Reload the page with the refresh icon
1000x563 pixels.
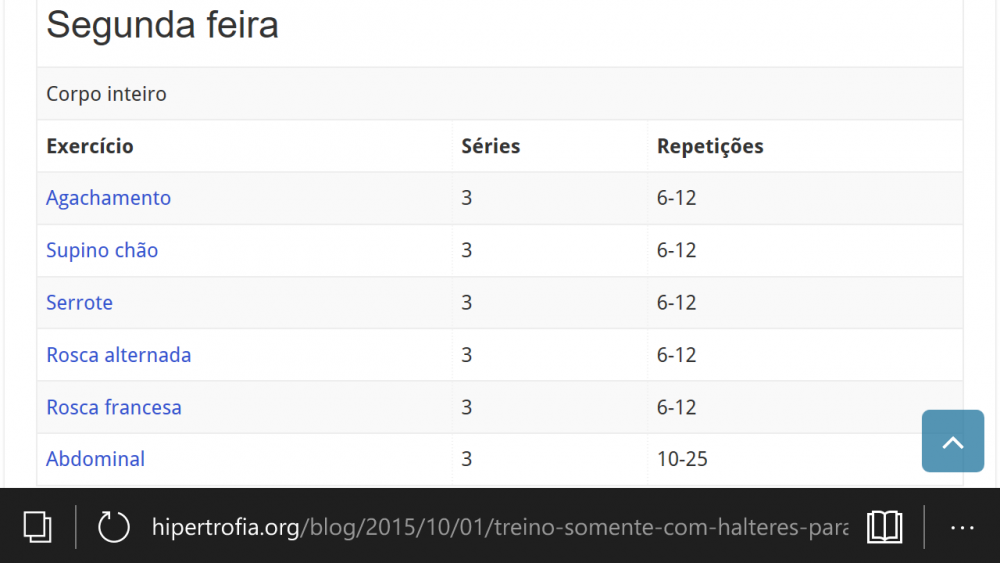tap(114, 527)
